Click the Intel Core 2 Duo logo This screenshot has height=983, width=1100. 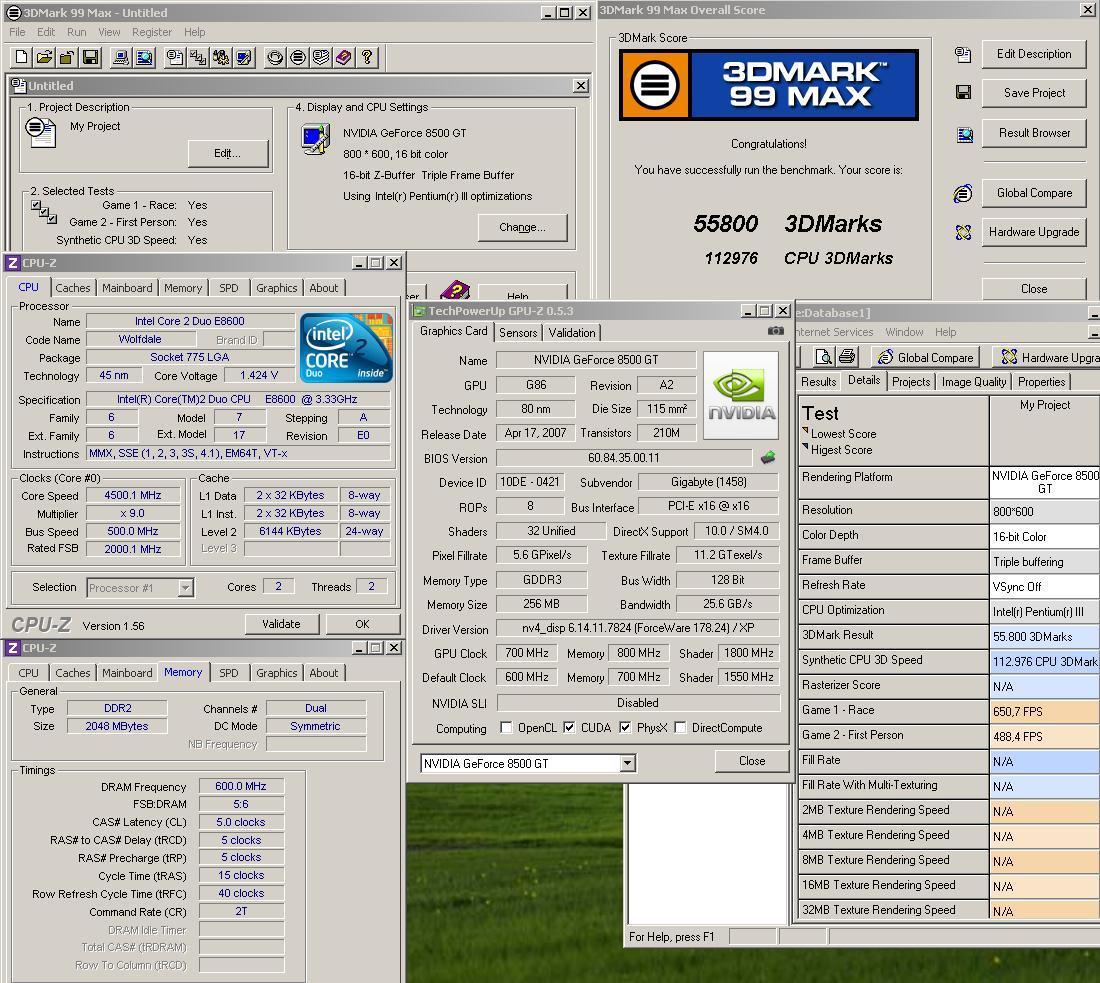tap(346, 348)
